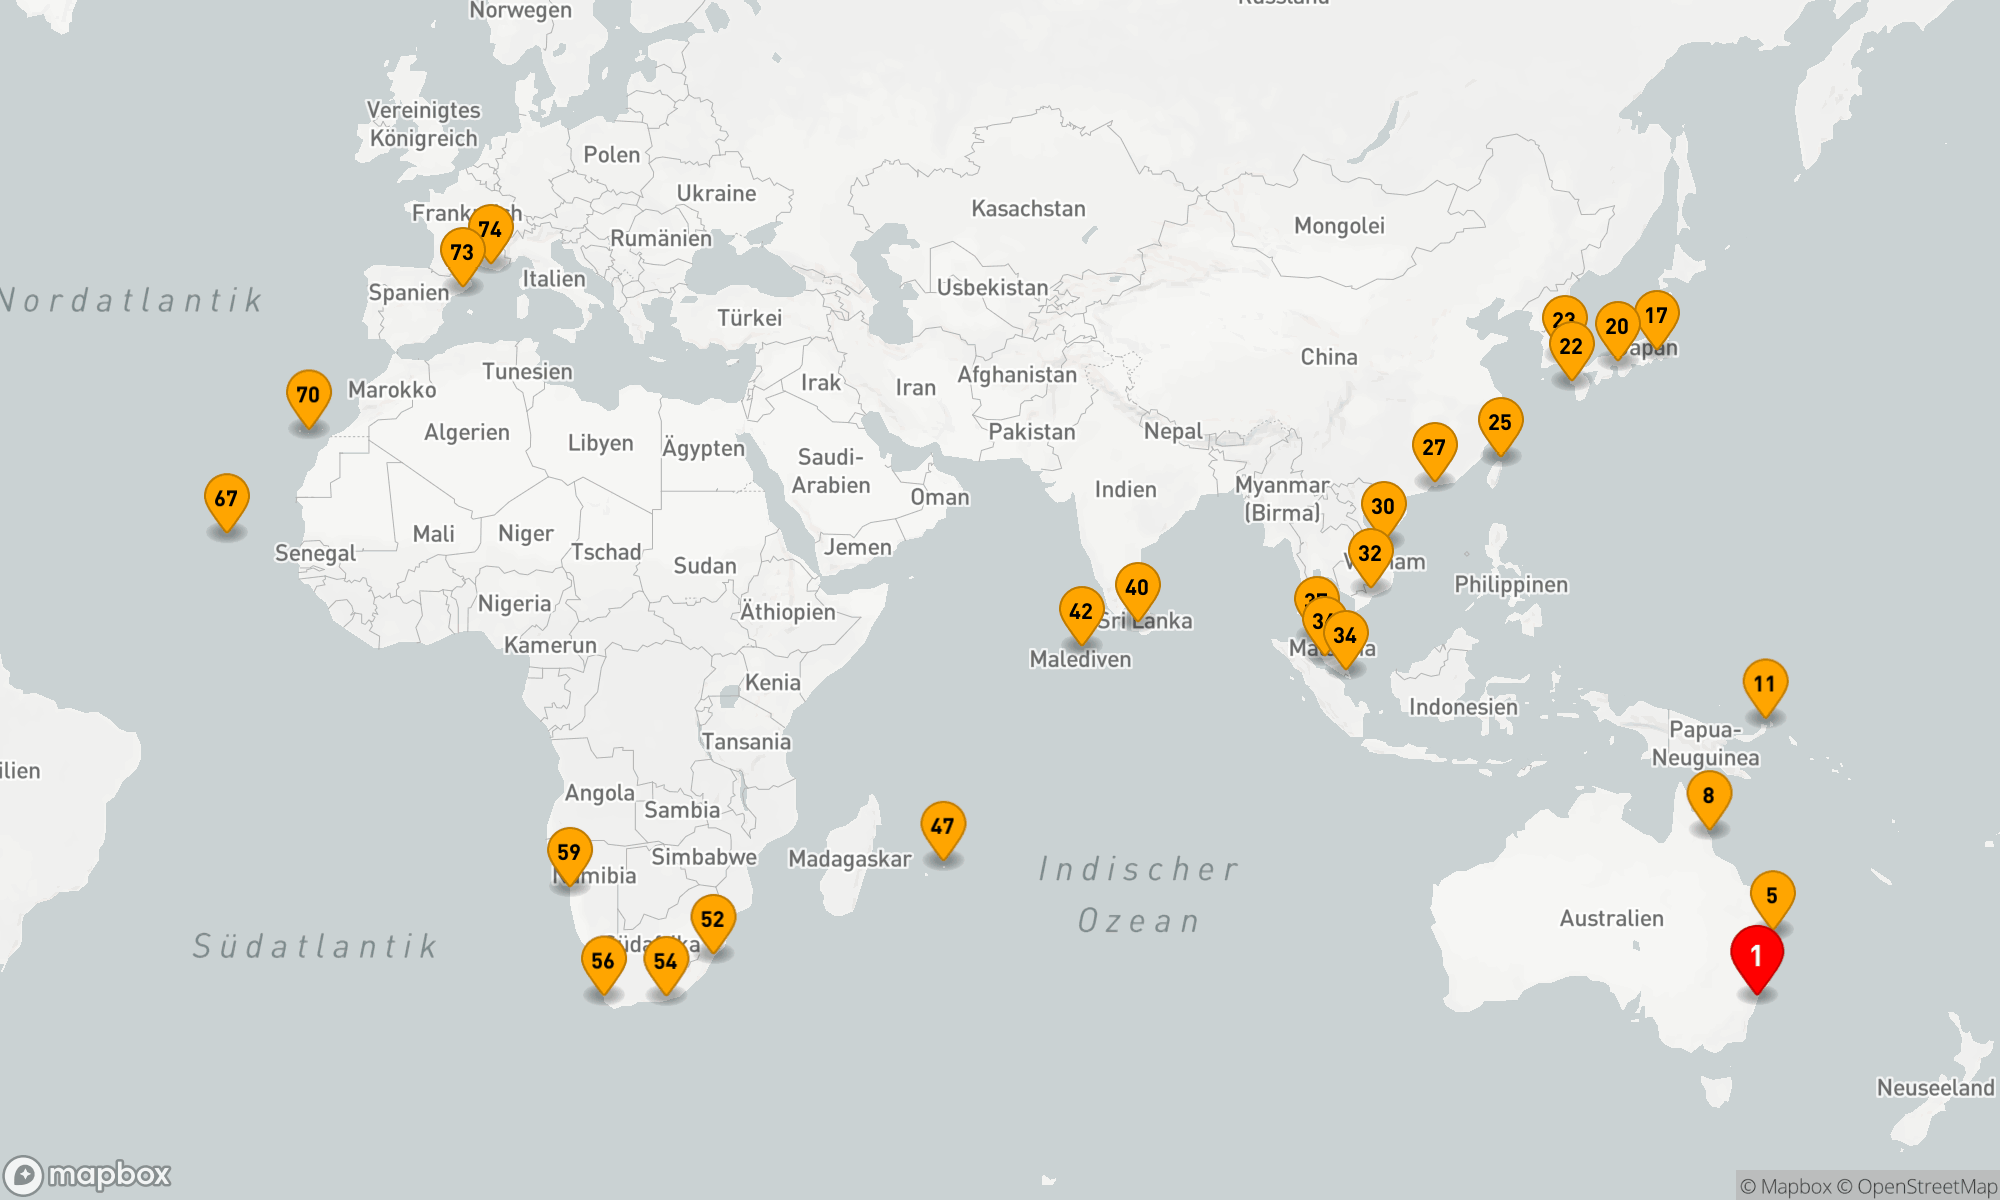The width and height of the screenshot is (2000, 1200).
Task: Click the red marker numbered 1
Action: (1756, 957)
